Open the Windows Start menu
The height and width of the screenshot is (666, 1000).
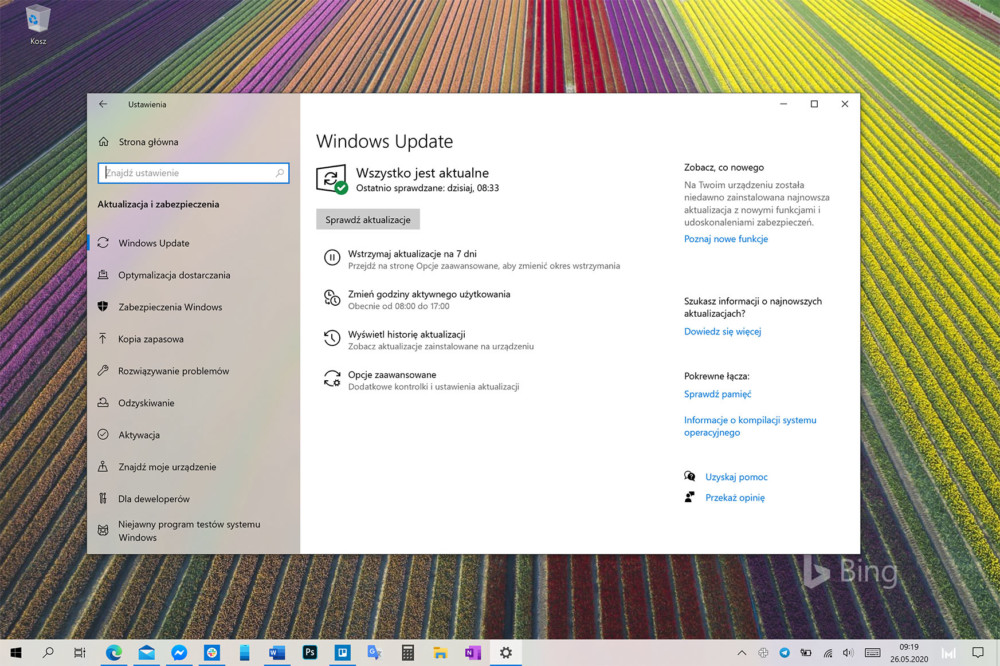point(16,653)
